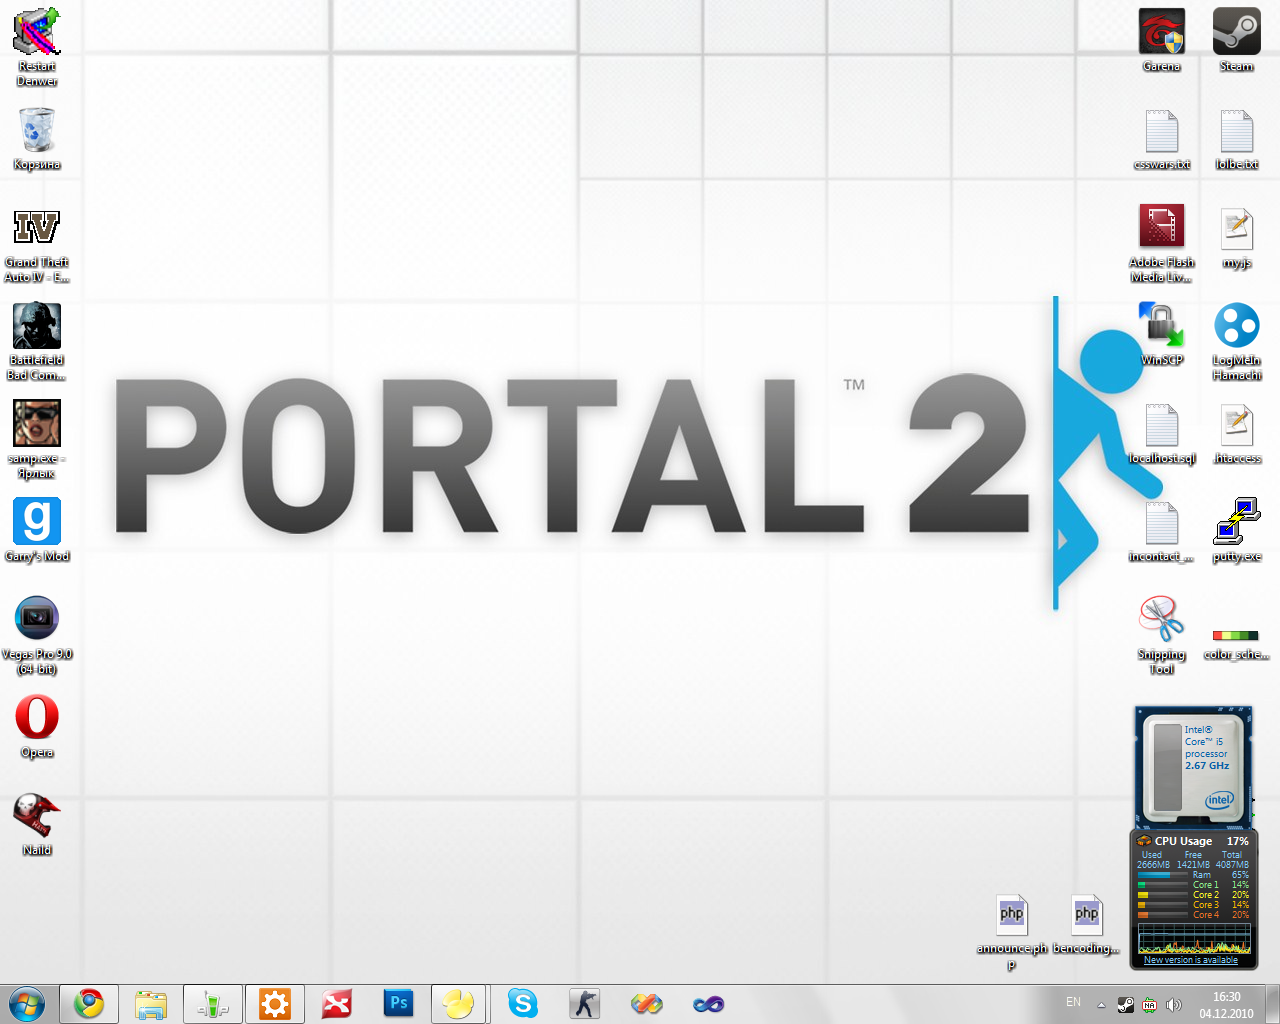
Task: Open the volume control in the tray
Action: [x=1174, y=1005]
